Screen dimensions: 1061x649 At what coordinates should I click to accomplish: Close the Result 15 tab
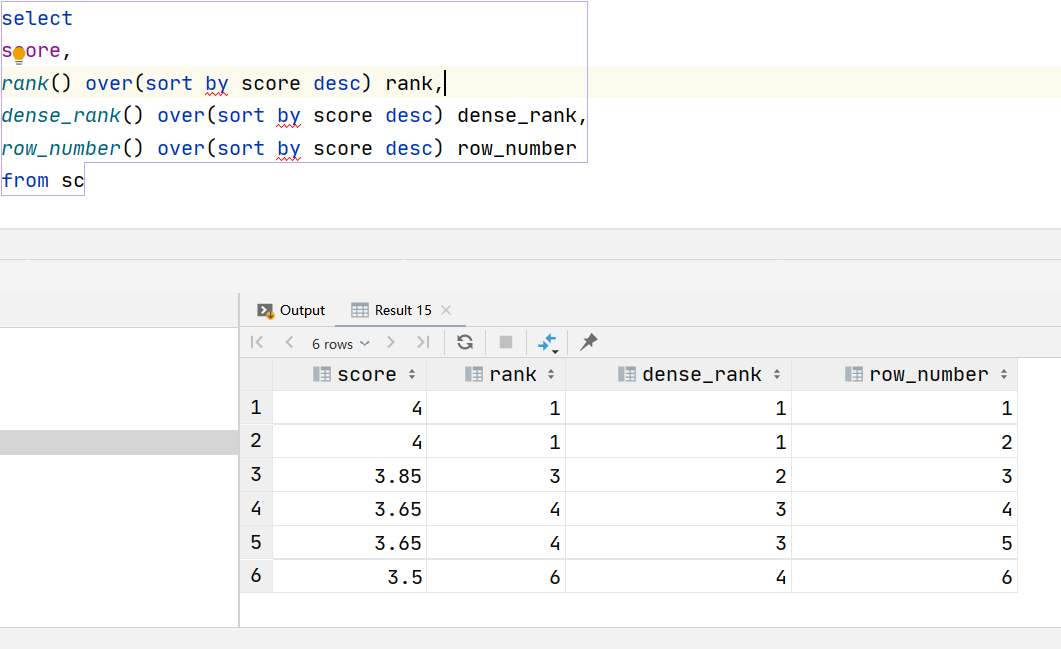click(446, 310)
